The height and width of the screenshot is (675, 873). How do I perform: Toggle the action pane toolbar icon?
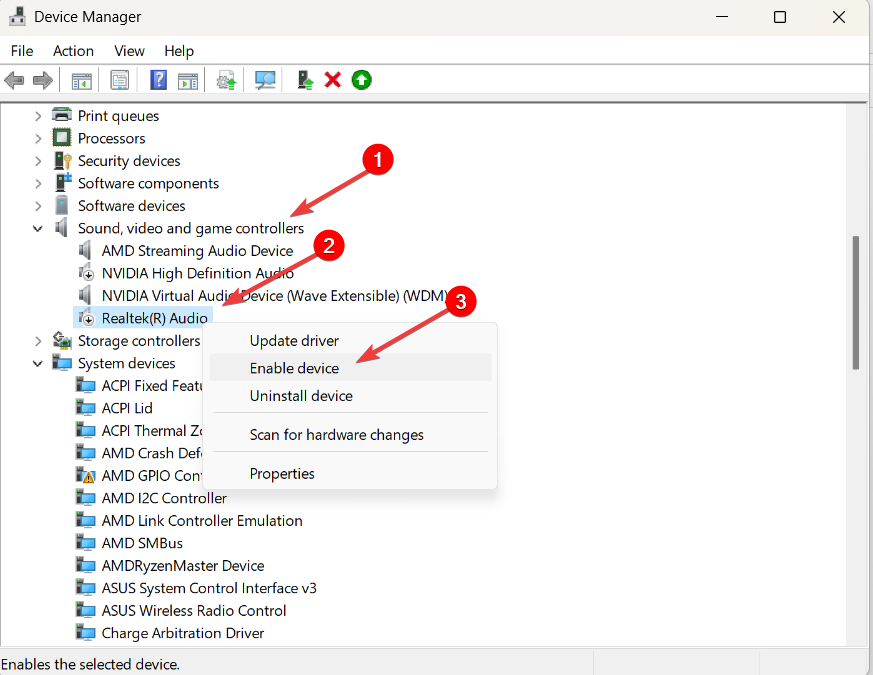click(188, 81)
